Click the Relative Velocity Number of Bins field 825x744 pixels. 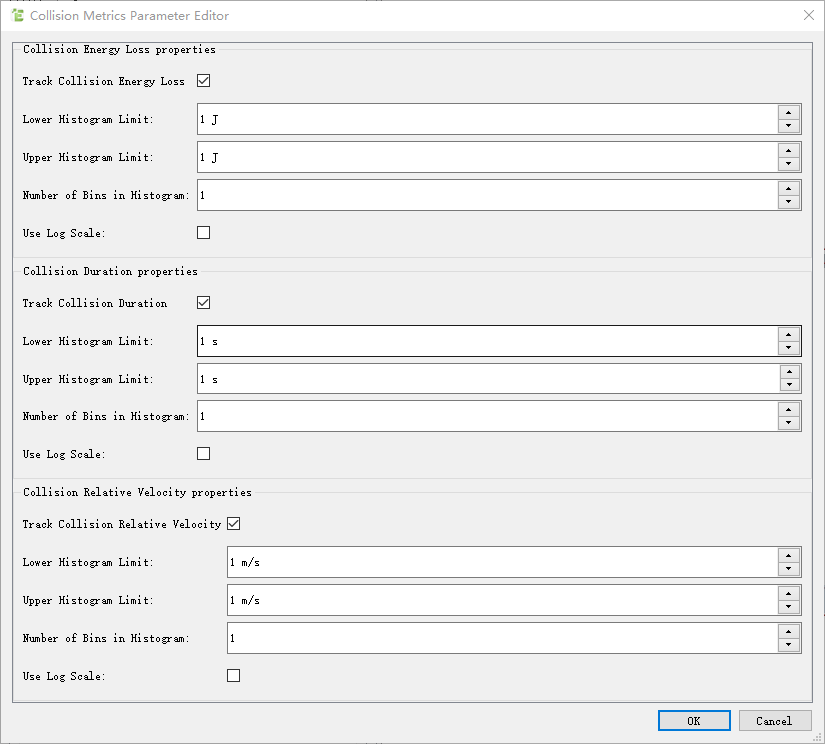coord(502,638)
